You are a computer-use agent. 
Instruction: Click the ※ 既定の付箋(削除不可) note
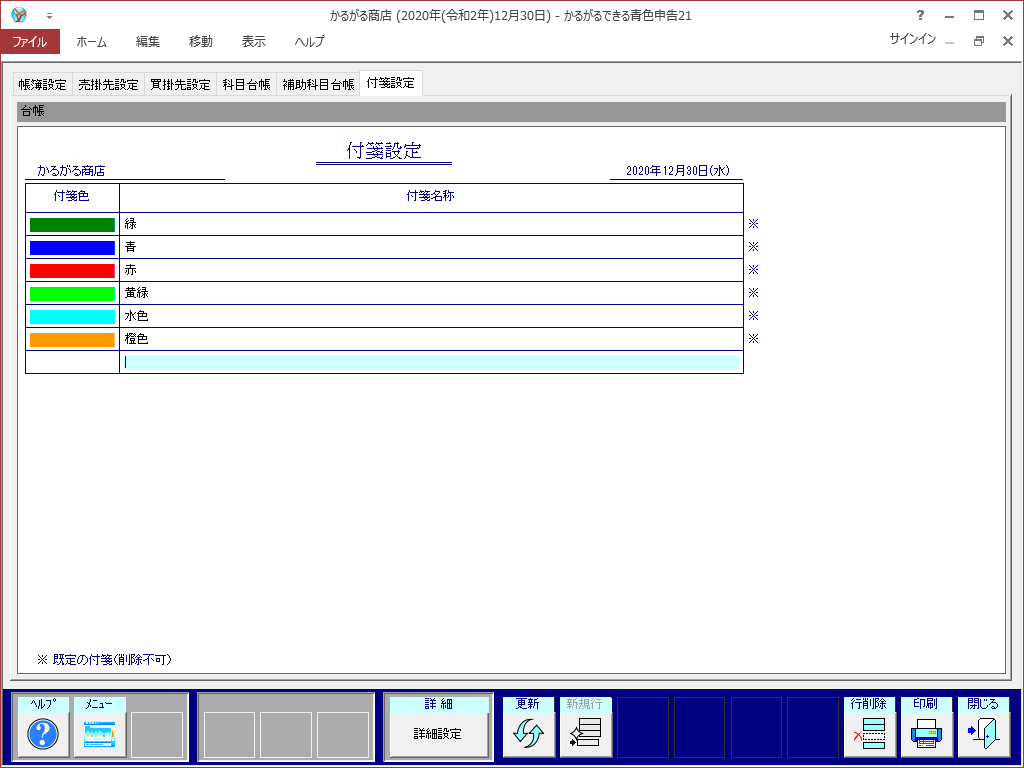pos(104,660)
